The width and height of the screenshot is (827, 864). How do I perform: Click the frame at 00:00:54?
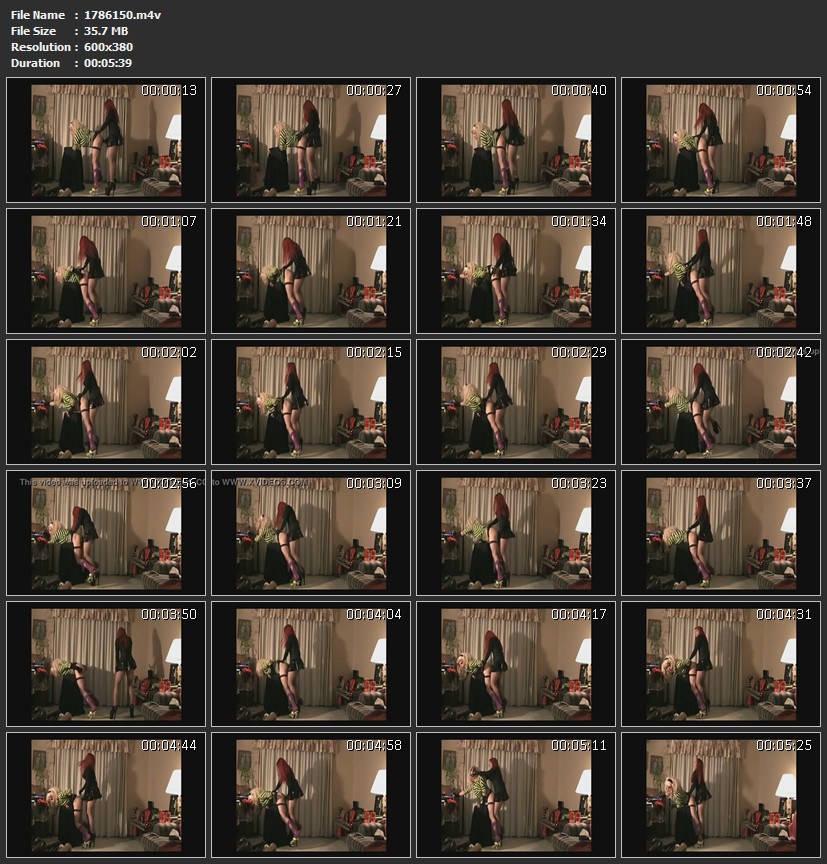click(x=721, y=140)
